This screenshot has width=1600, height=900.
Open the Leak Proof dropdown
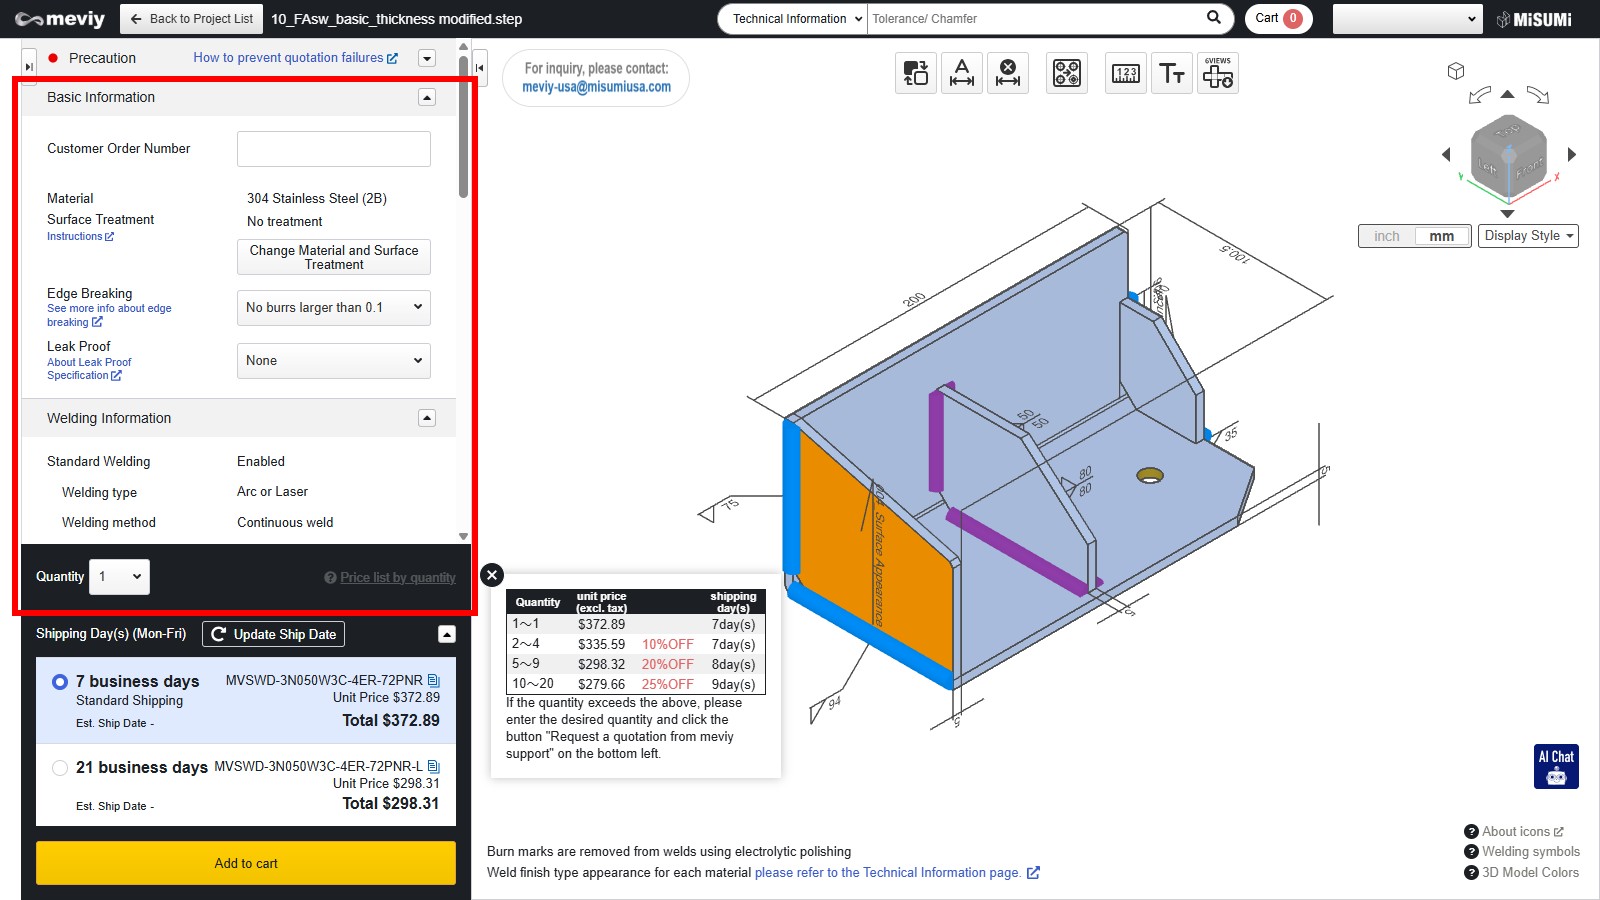click(333, 361)
